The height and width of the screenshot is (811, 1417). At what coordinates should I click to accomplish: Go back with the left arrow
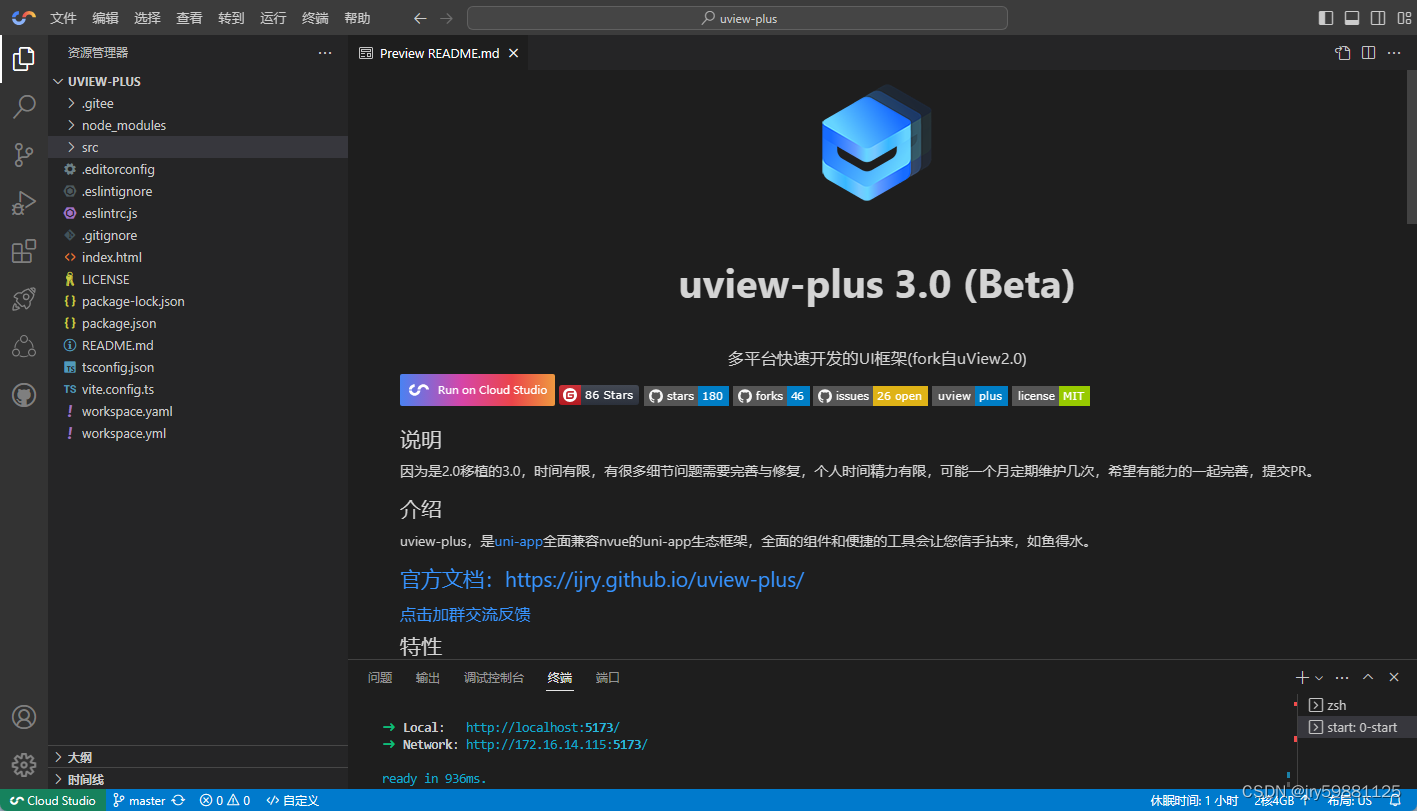click(x=420, y=18)
